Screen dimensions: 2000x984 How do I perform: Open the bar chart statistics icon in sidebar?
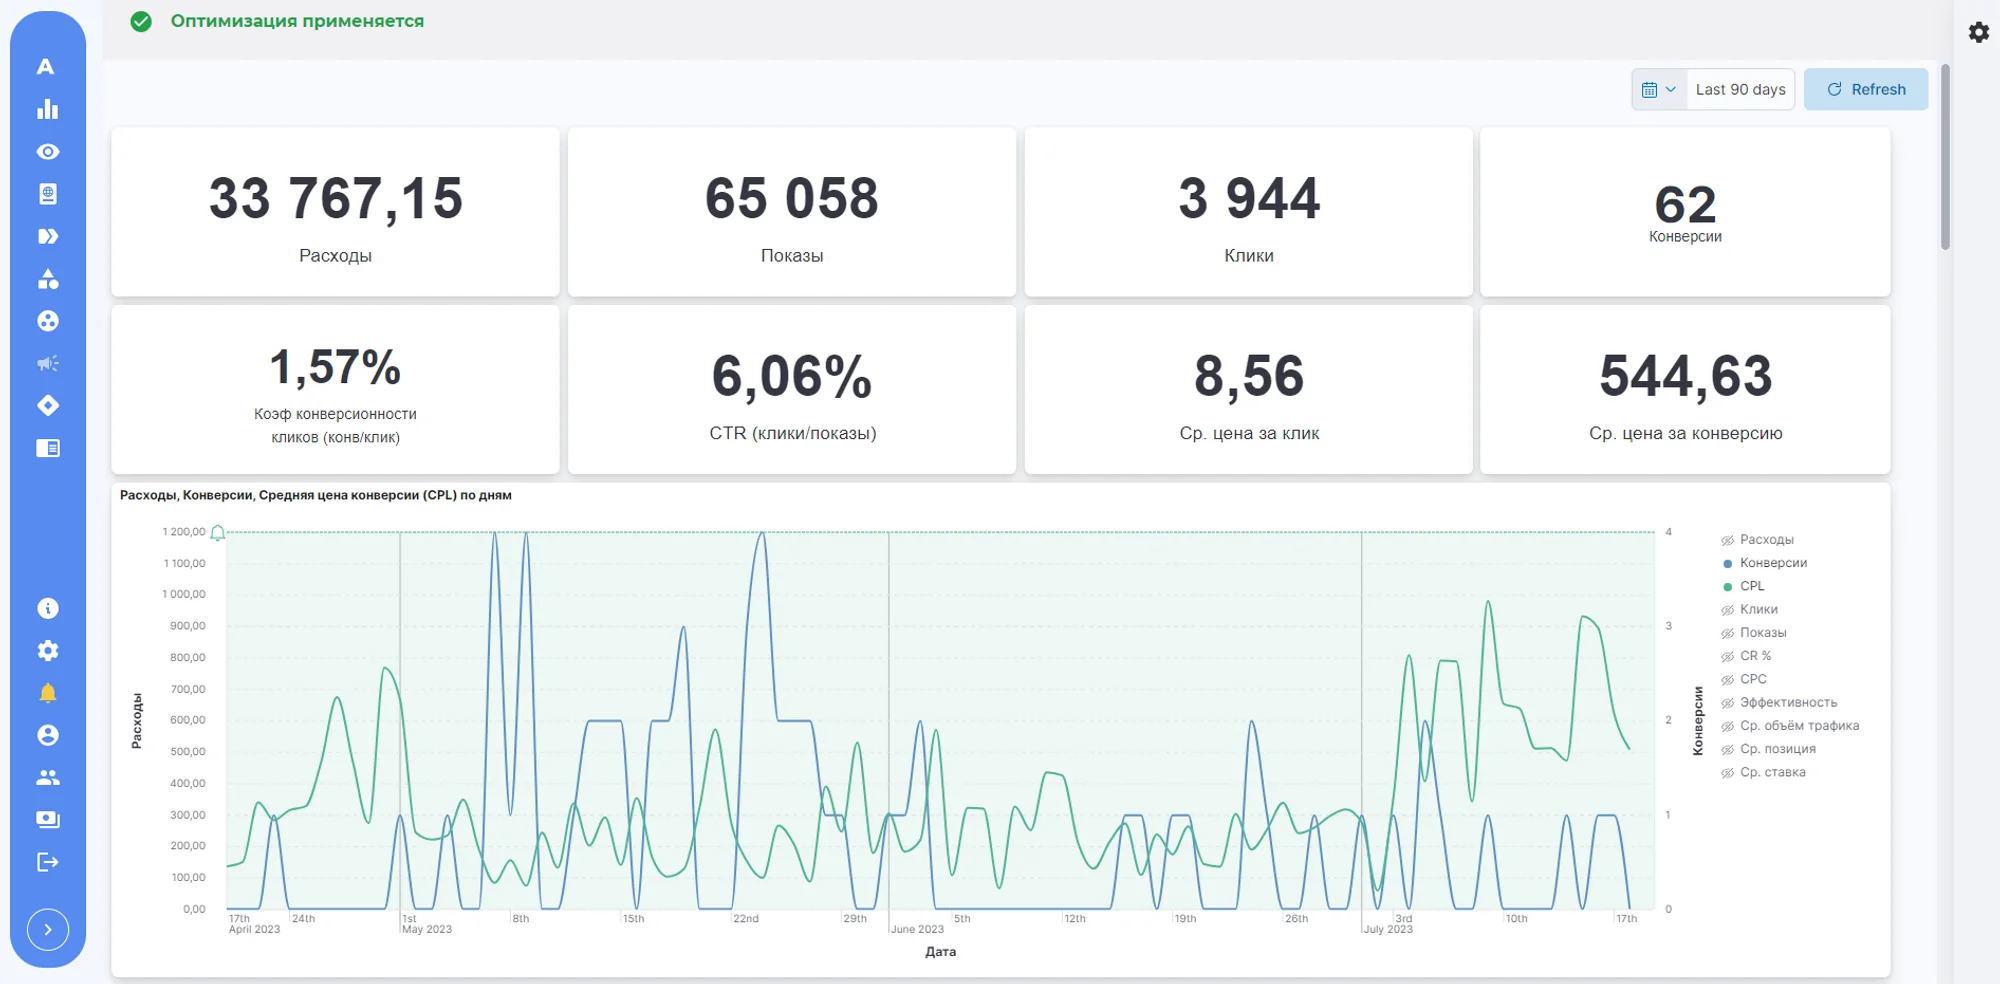47,109
